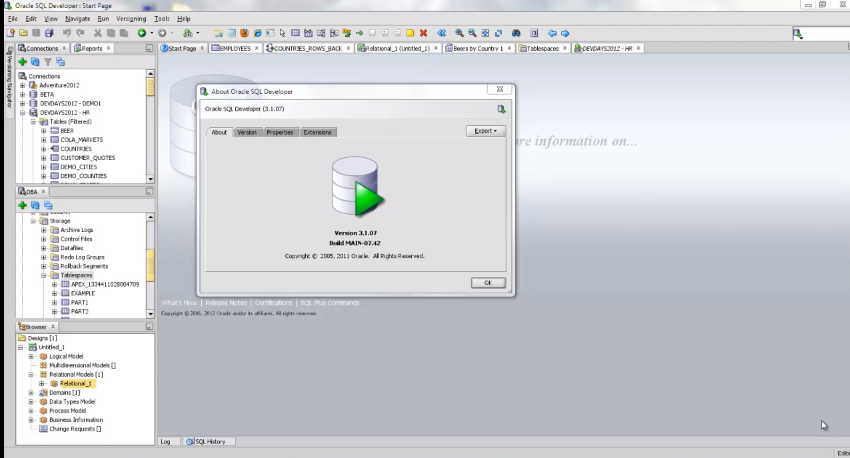Expand the Adventure2012 connection node
This screenshot has height=458, width=850.
click(x=23, y=85)
